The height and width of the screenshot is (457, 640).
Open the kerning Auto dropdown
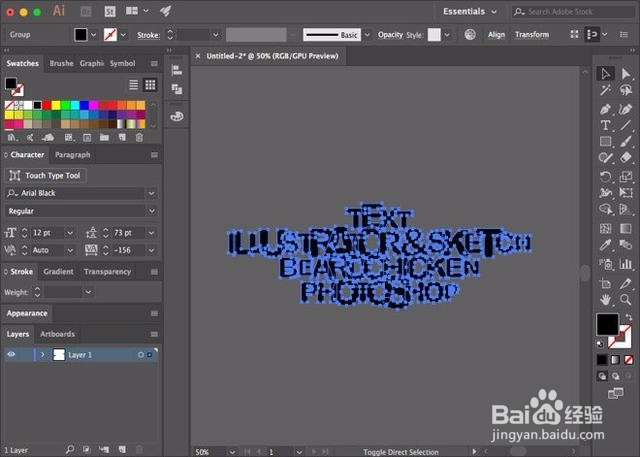coord(70,250)
